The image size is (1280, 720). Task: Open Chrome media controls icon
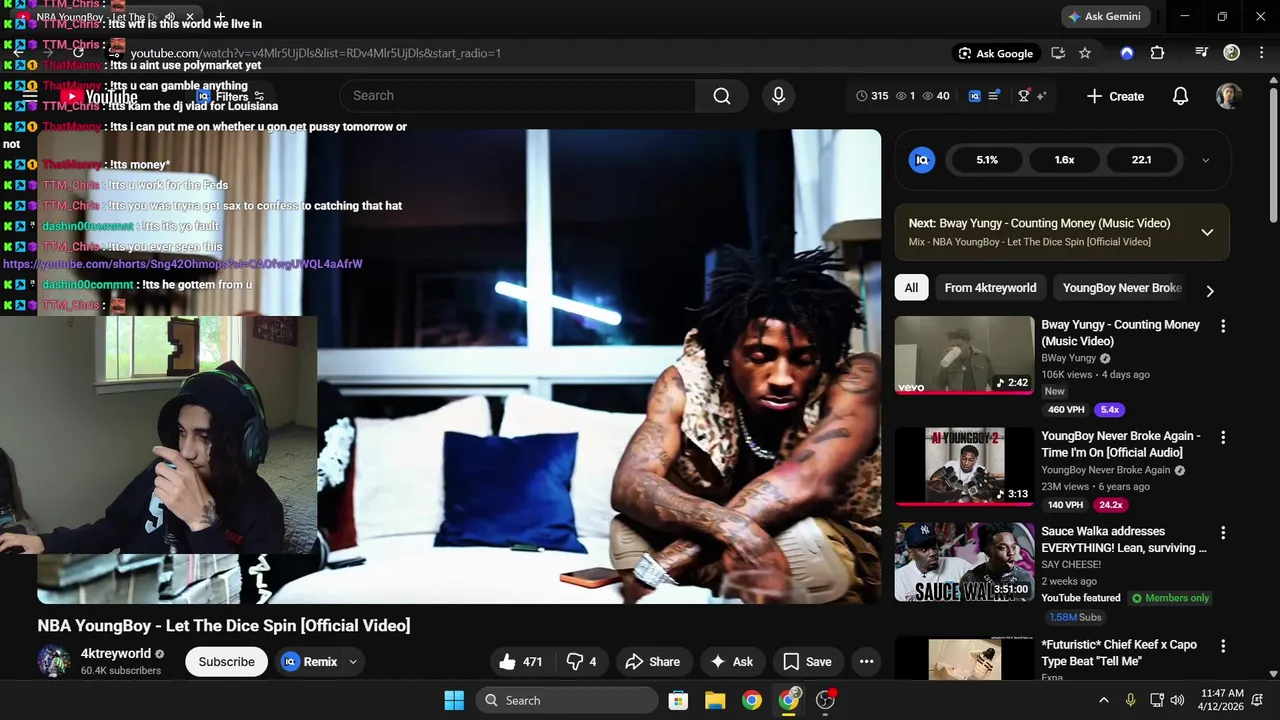pos(1202,53)
